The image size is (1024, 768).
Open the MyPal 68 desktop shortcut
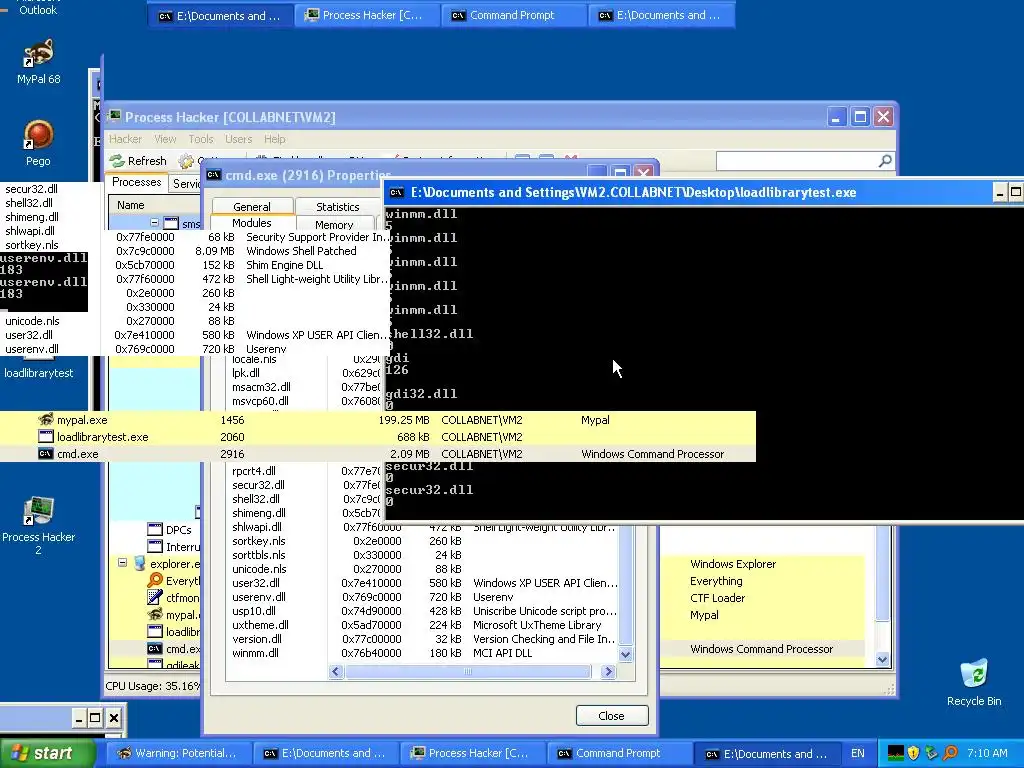[38, 63]
